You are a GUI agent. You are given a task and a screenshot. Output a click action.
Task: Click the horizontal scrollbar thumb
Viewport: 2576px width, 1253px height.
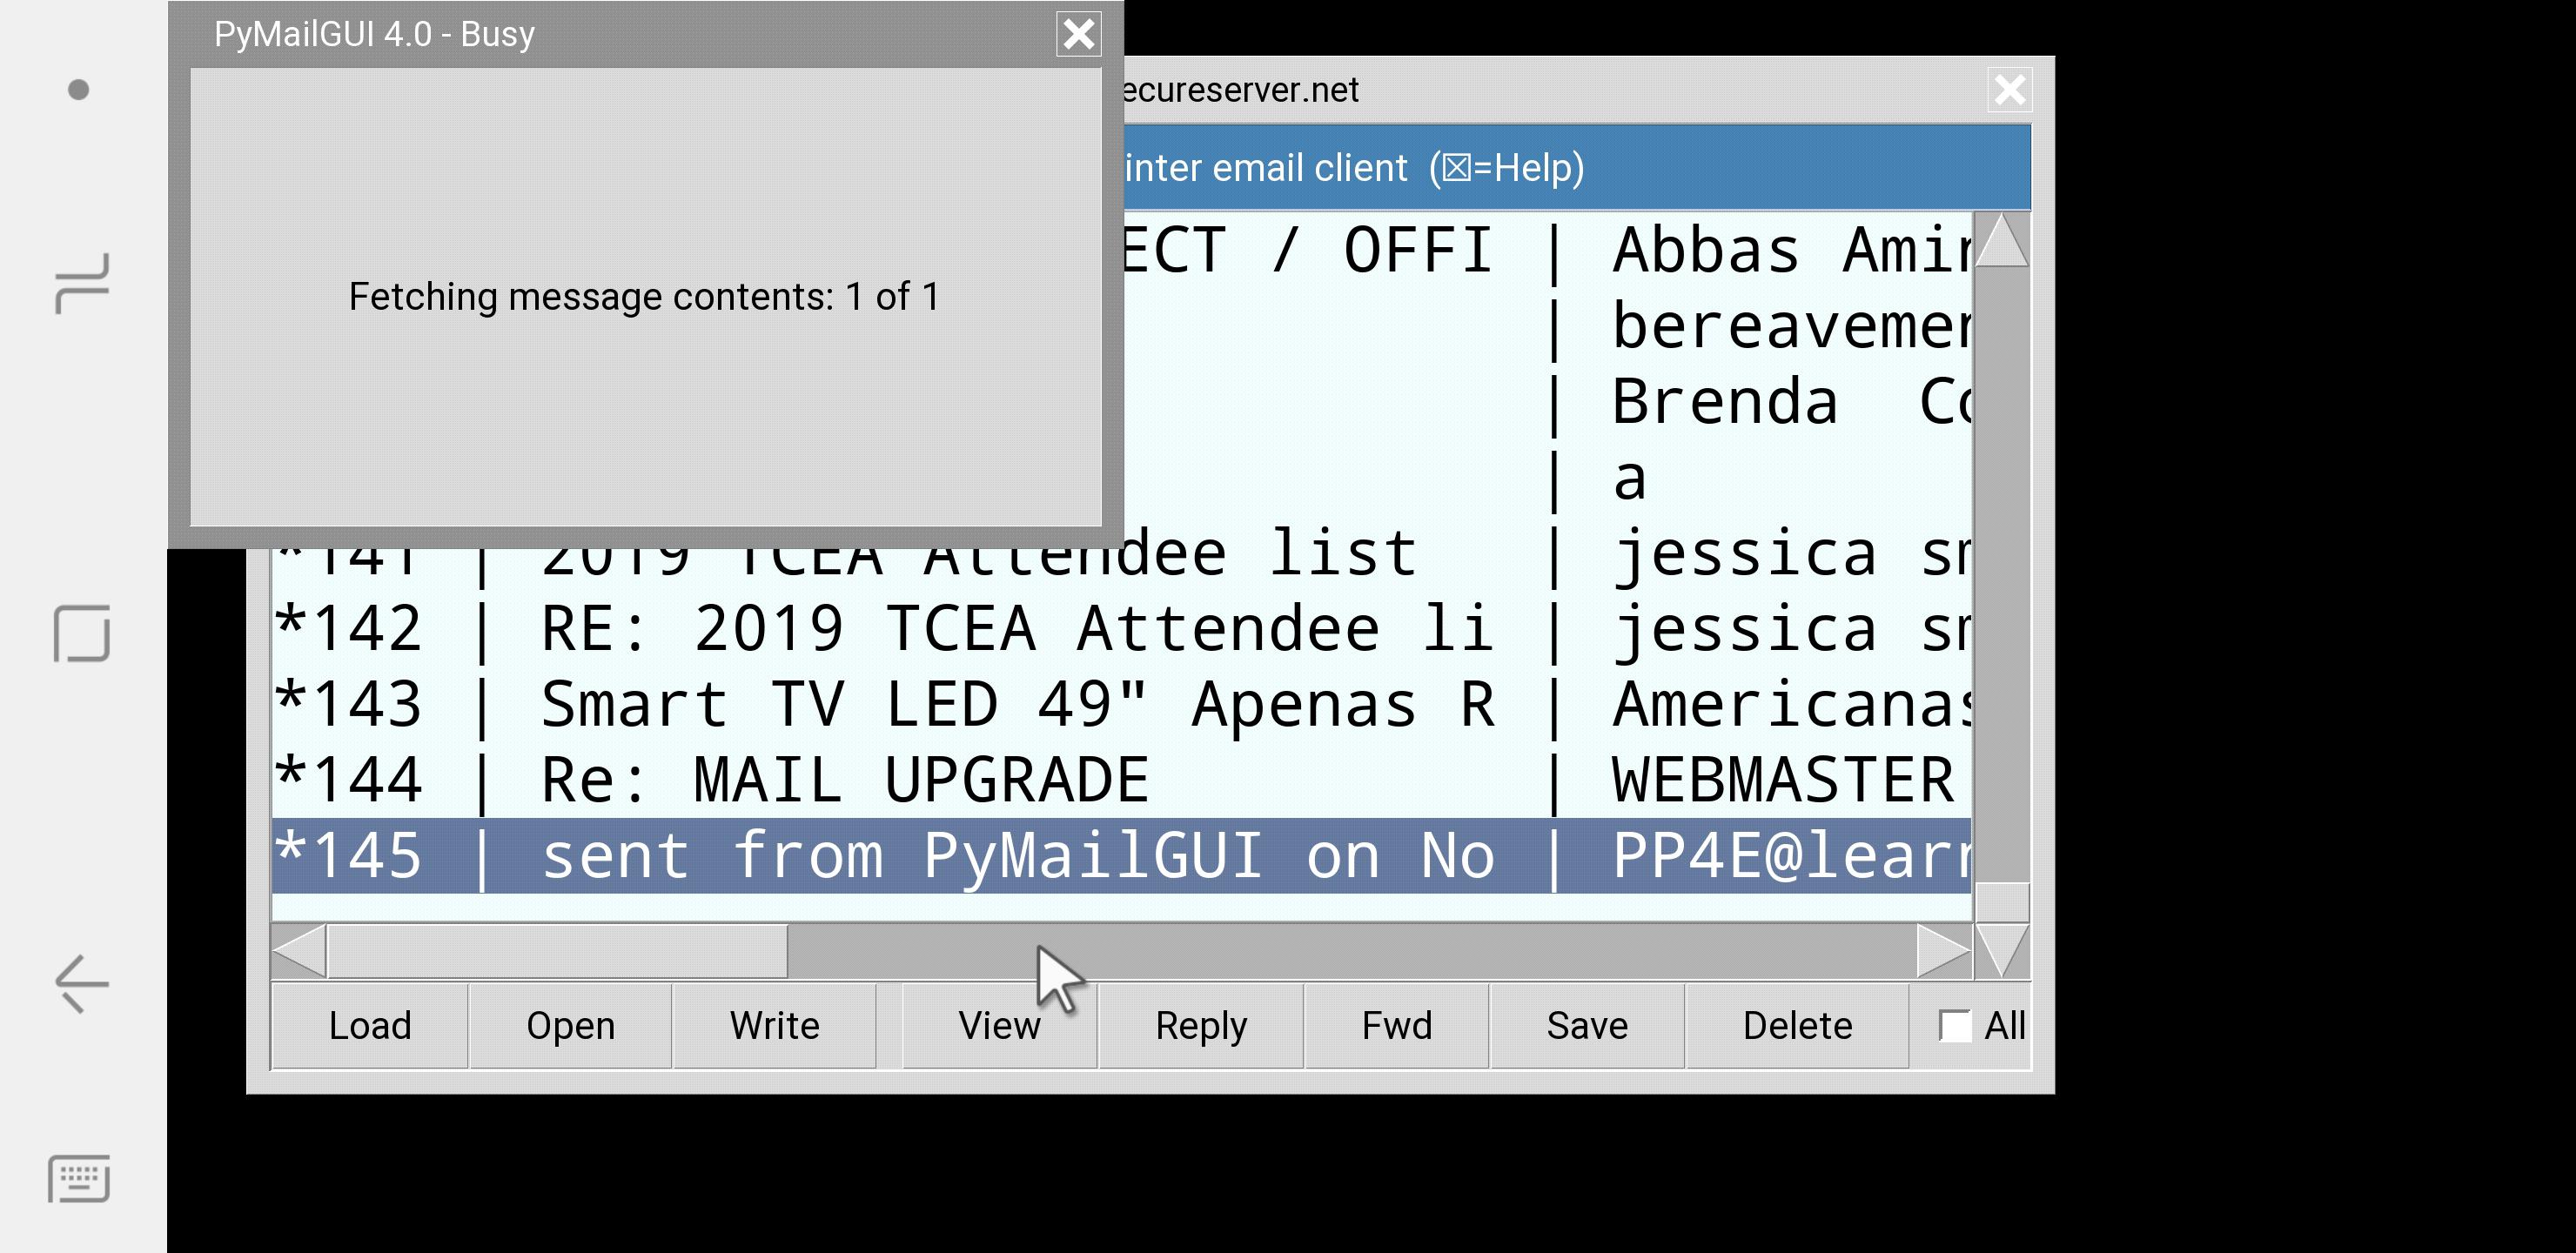tap(557, 950)
